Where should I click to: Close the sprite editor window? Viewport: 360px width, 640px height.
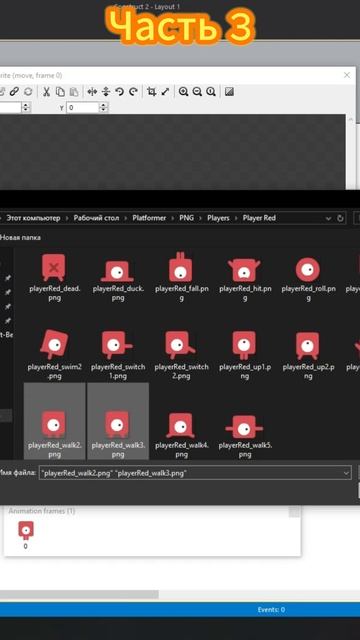[347, 75]
